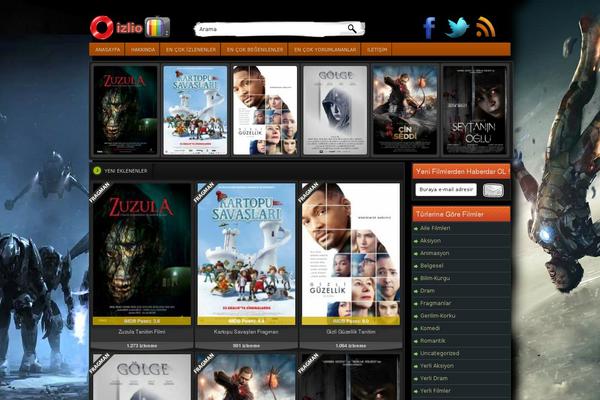Open the Aksiyon category
This screenshot has width=600, height=400.
(430, 241)
